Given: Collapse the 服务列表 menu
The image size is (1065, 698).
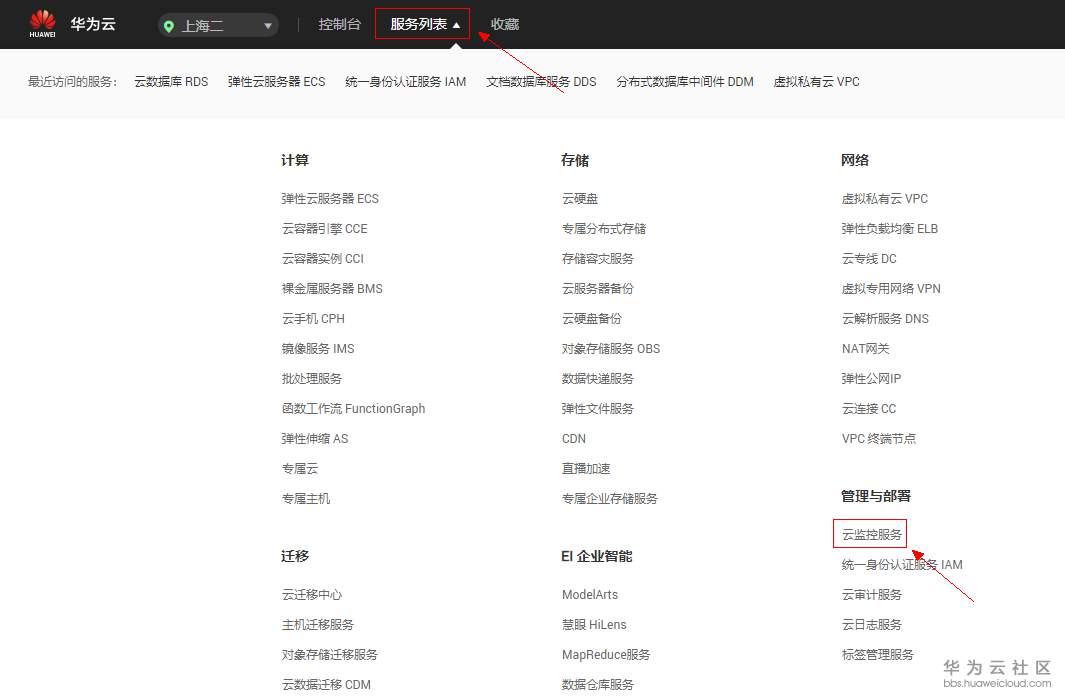Looking at the screenshot, I should 422,24.
